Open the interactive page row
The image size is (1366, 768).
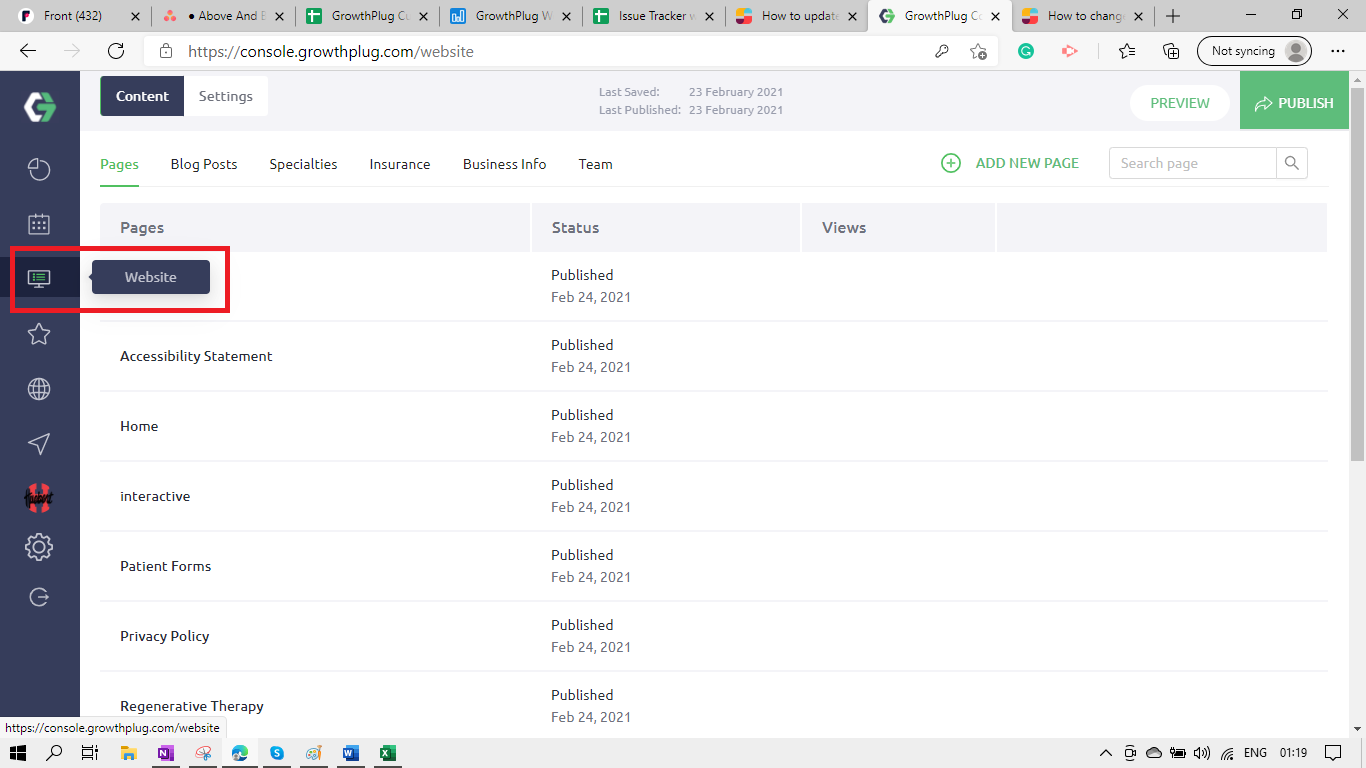click(713, 496)
